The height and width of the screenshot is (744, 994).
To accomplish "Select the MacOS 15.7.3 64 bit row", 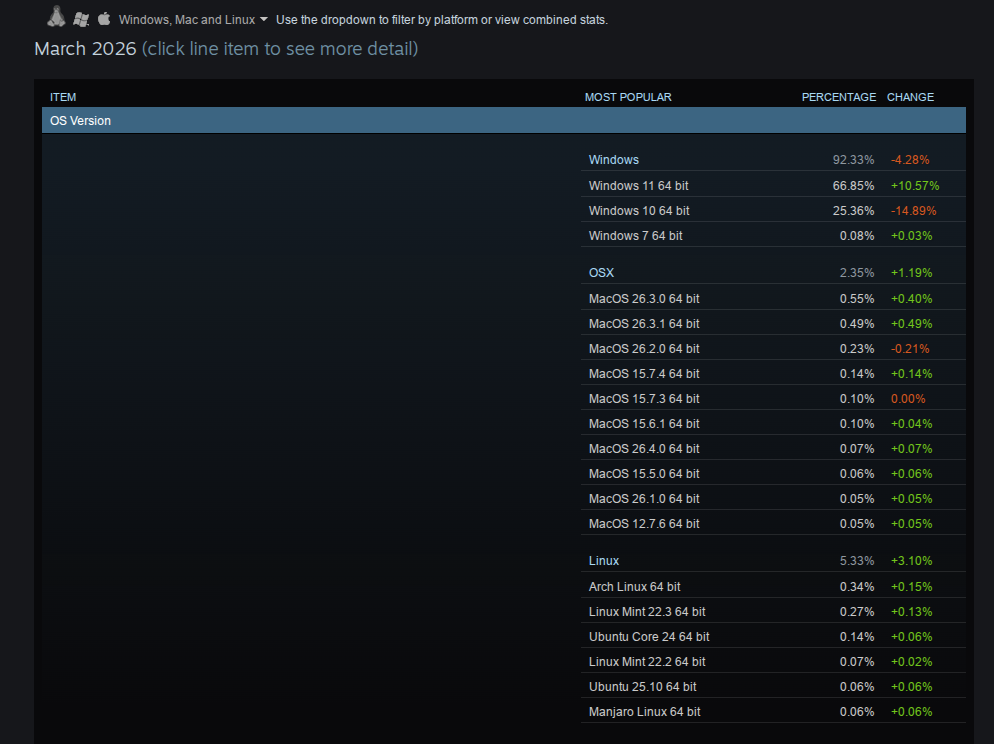I will tap(773, 399).
